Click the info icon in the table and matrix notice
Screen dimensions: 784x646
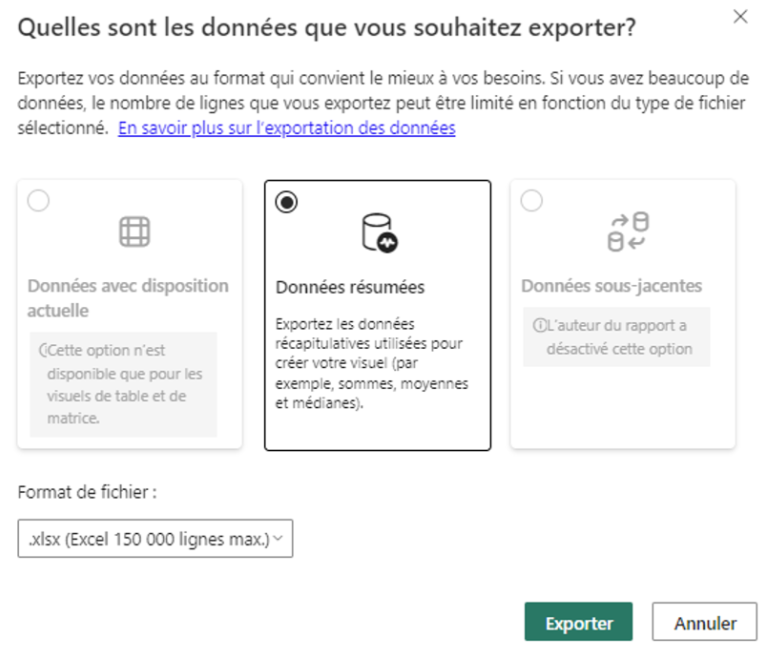pyautogui.click(x=43, y=351)
